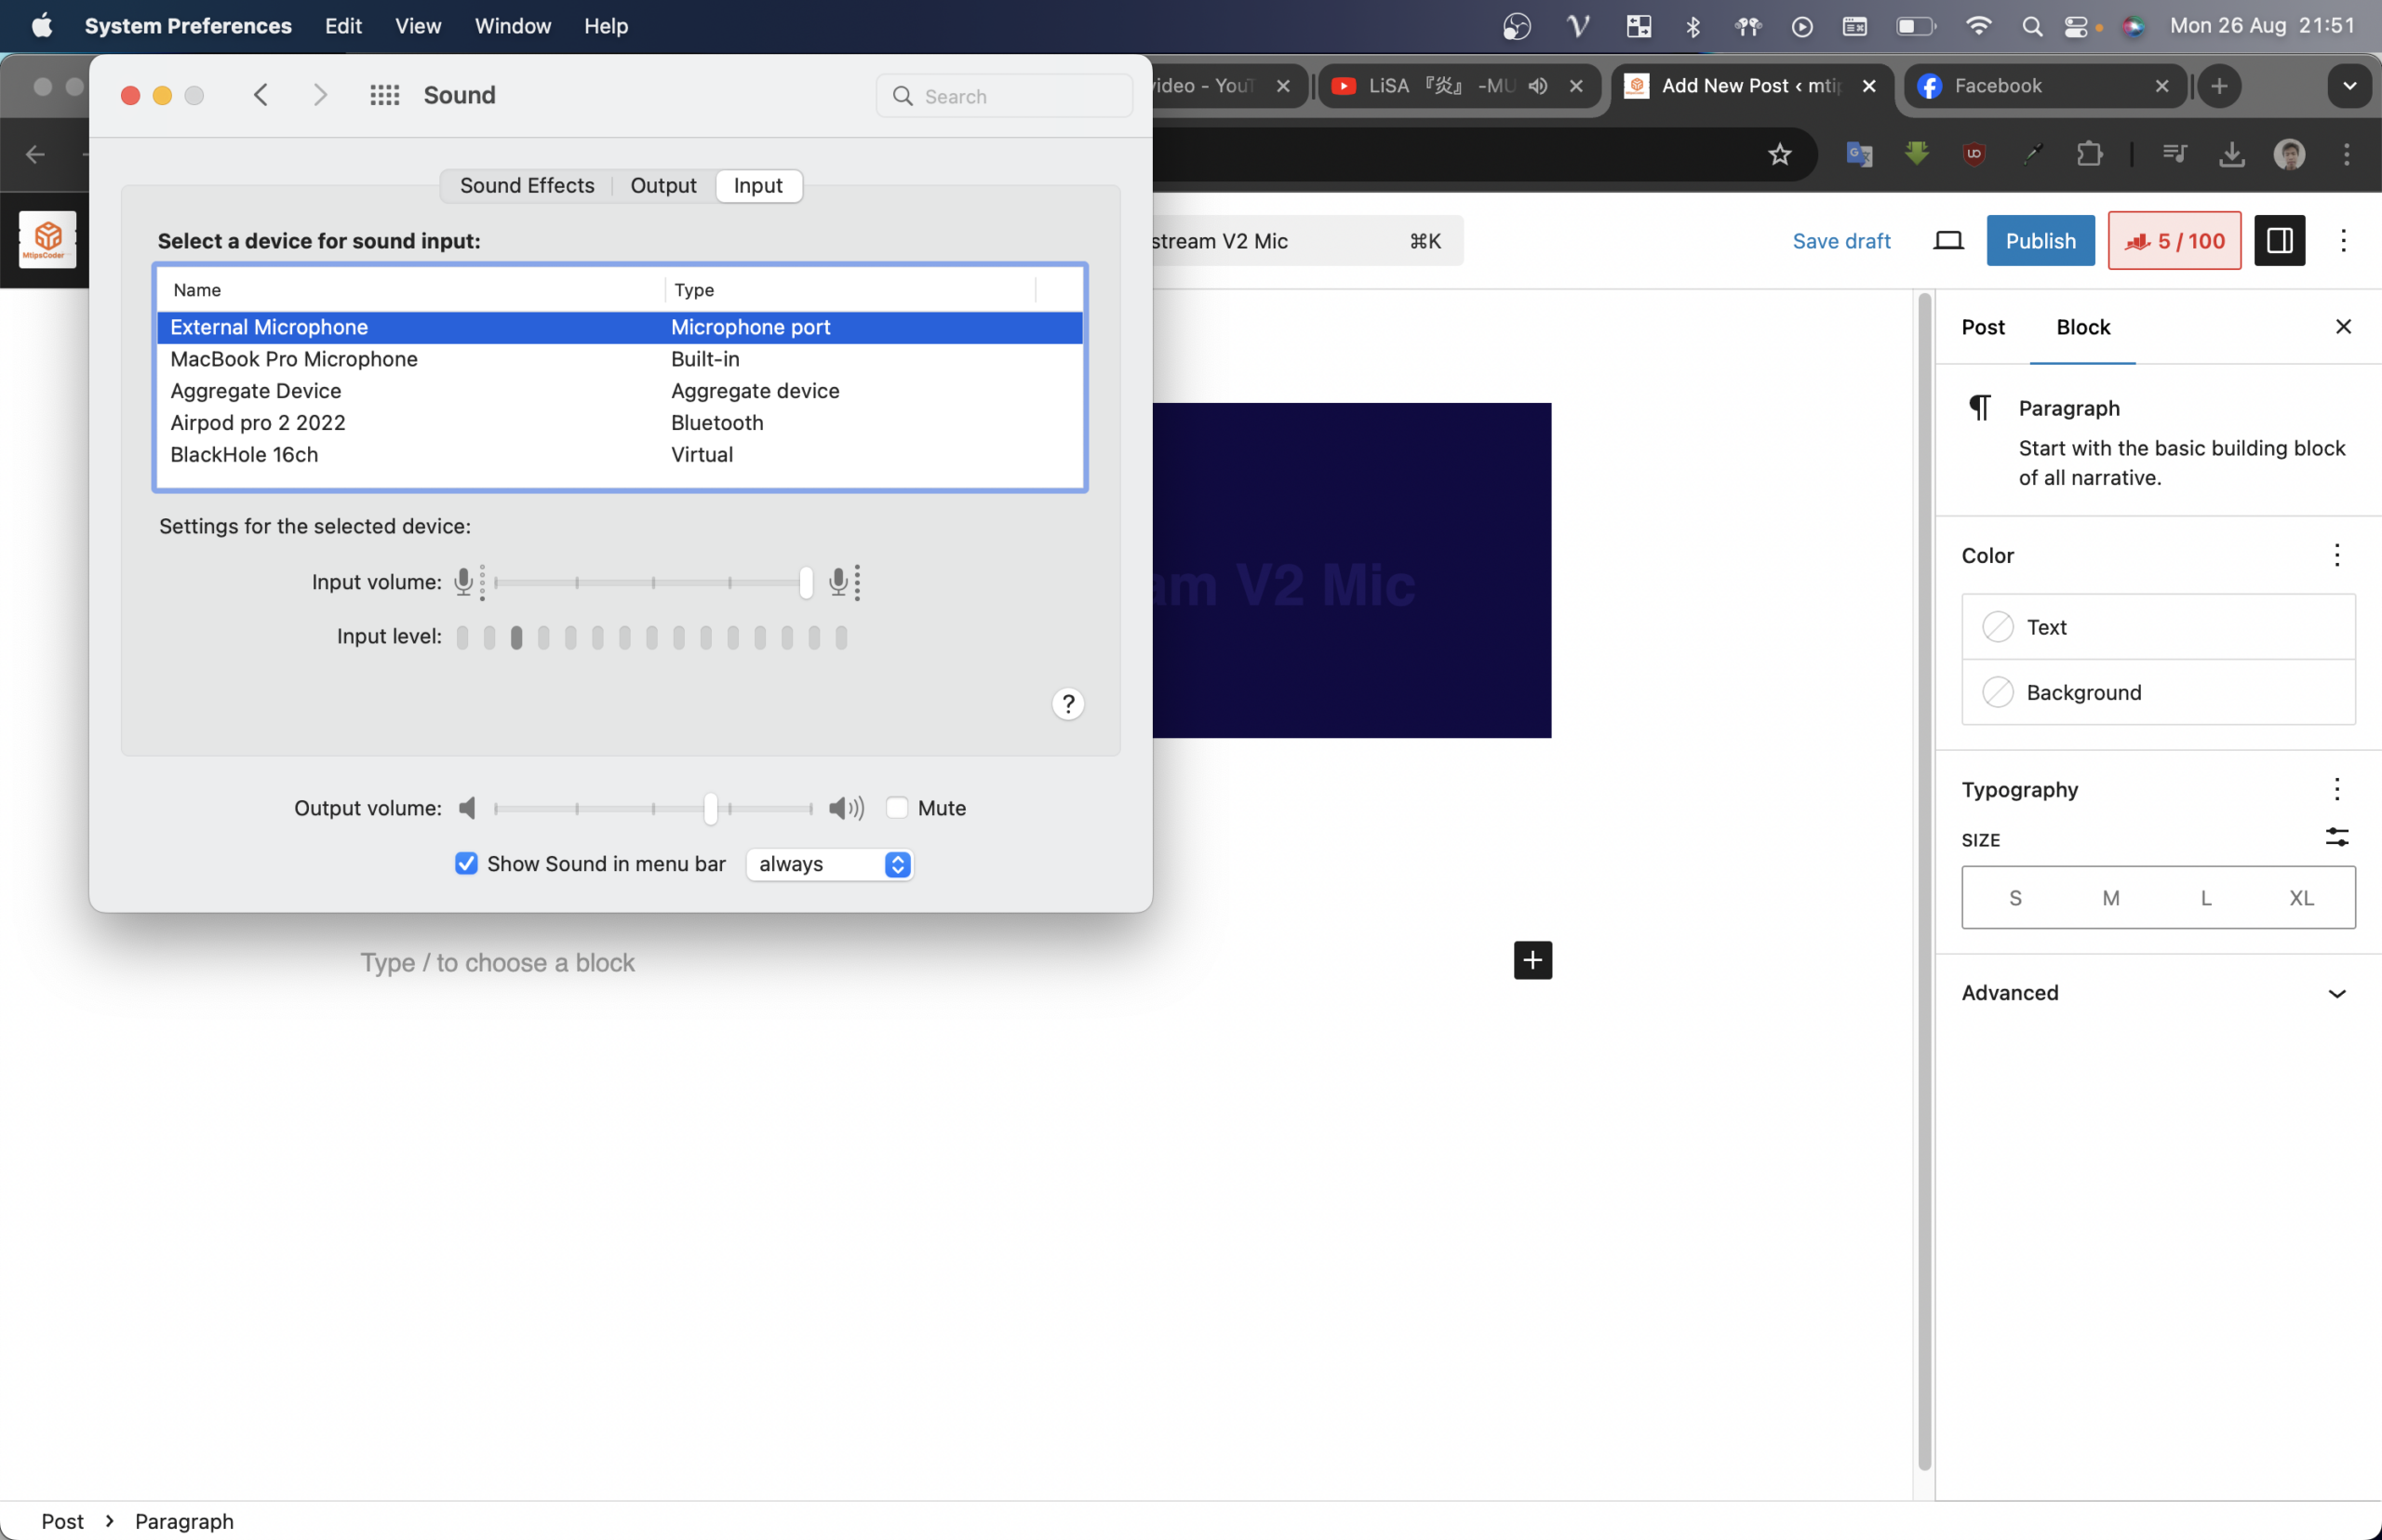
Task: Click the speaker output volume increase icon
Action: [x=846, y=808]
